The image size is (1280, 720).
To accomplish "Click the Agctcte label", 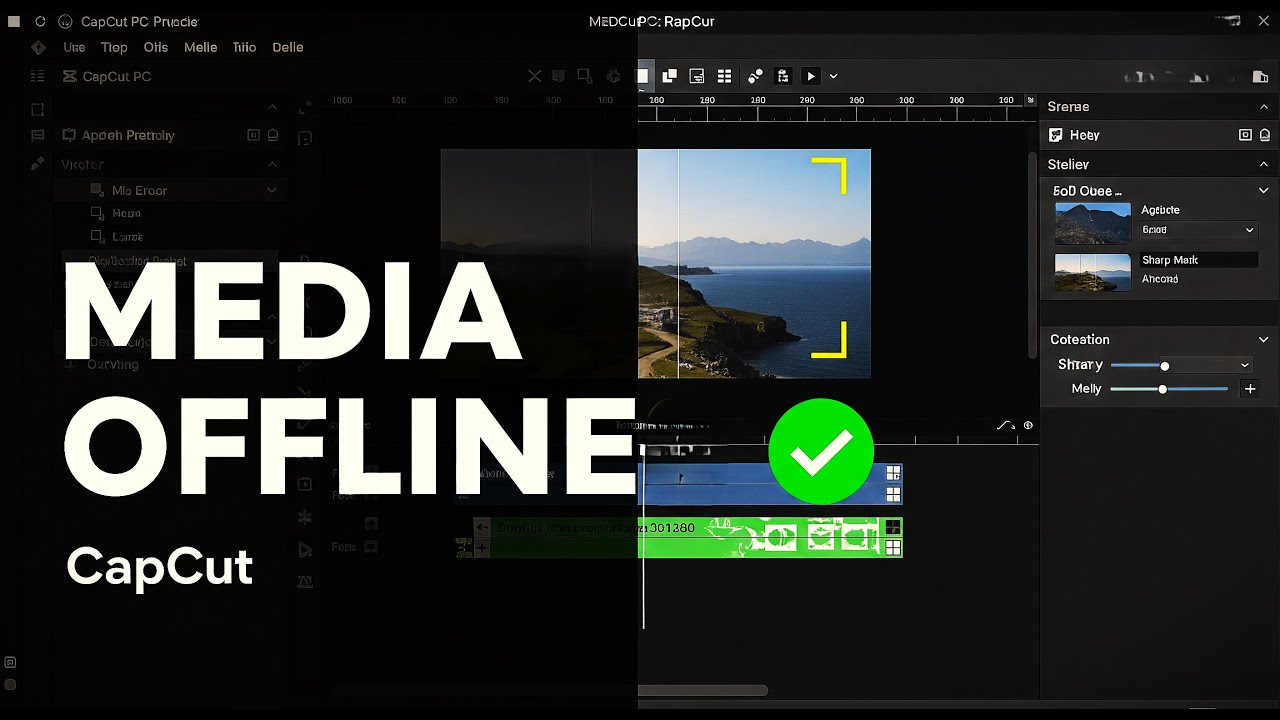I will (x=1160, y=210).
